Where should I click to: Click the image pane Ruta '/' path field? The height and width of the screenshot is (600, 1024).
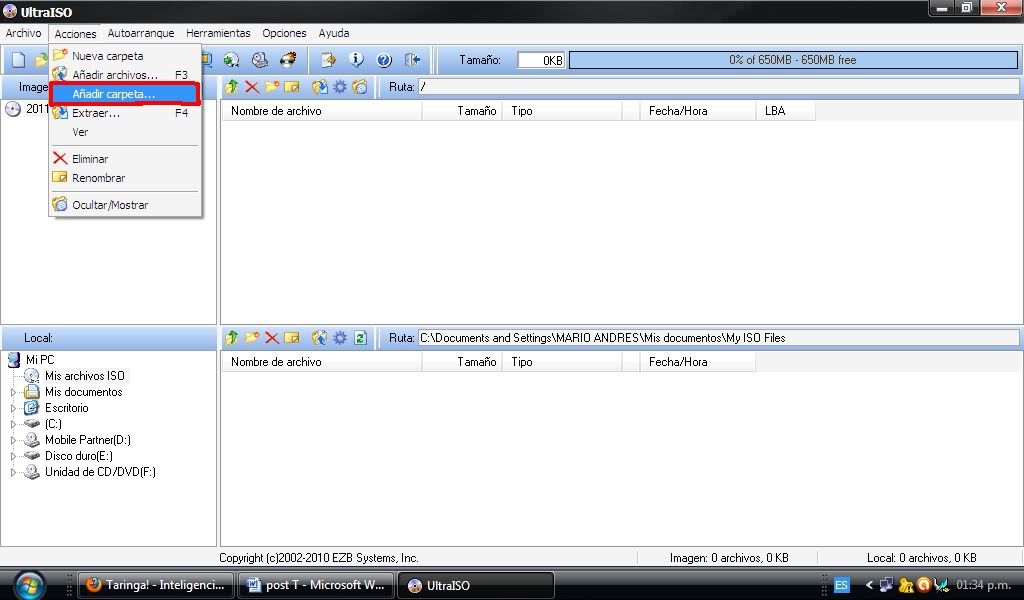tap(718, 87)
